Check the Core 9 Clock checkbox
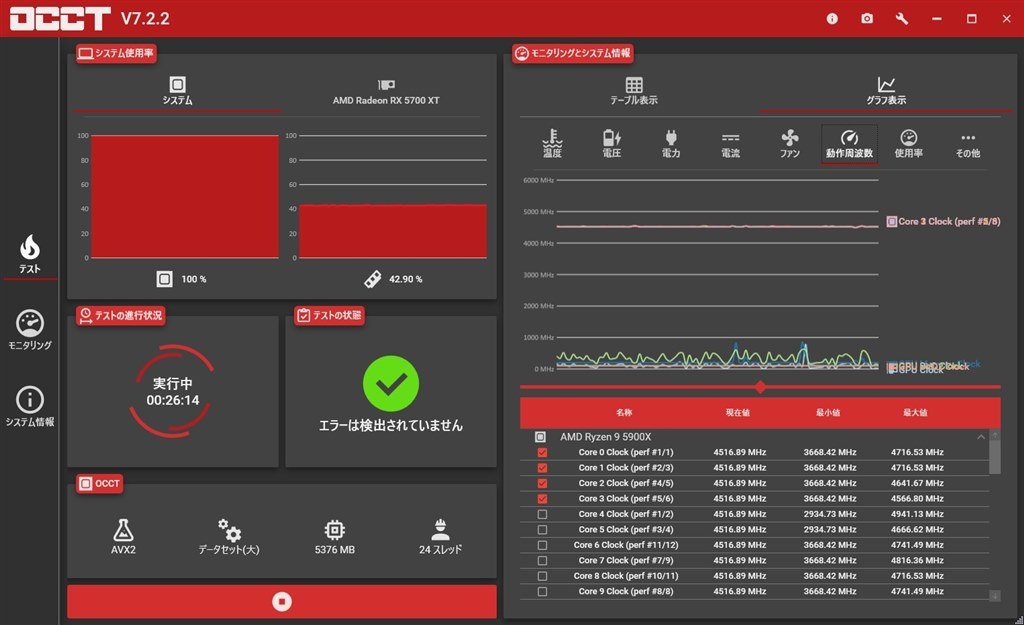The width and height of the screenshot is (1024, 625). click(x=542, y=591)
